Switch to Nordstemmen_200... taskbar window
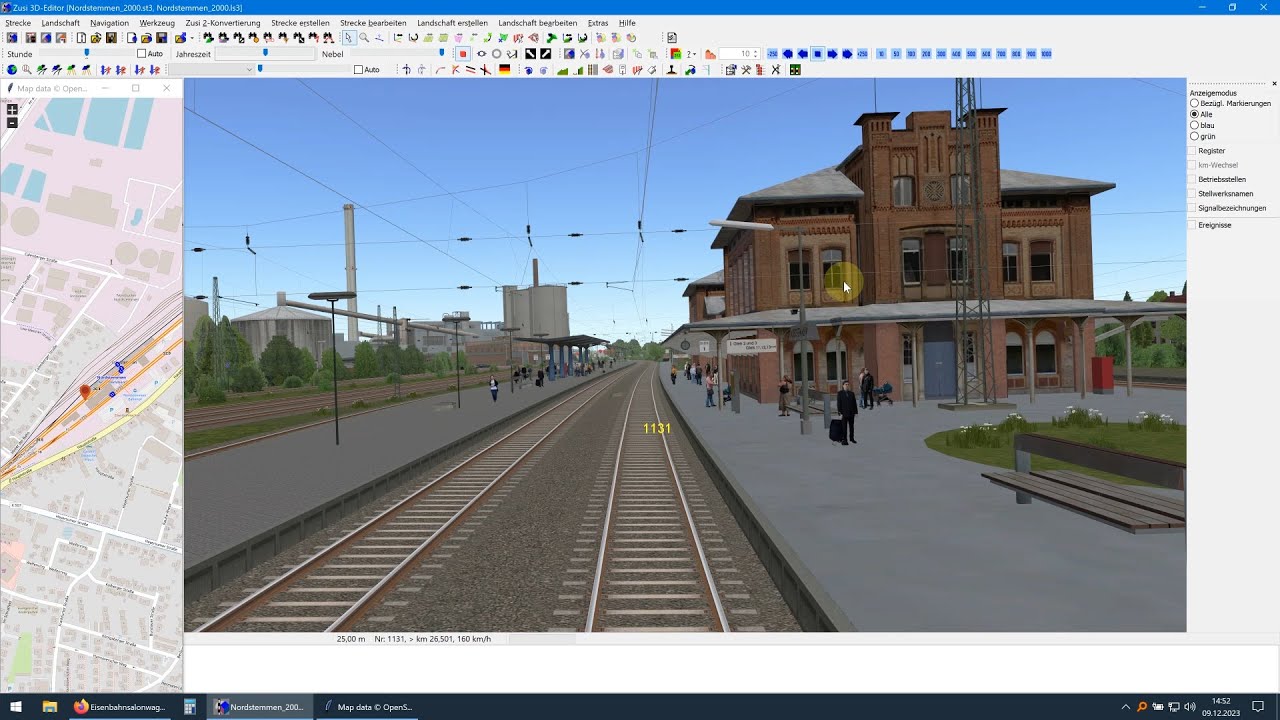 tap(260, 706)
